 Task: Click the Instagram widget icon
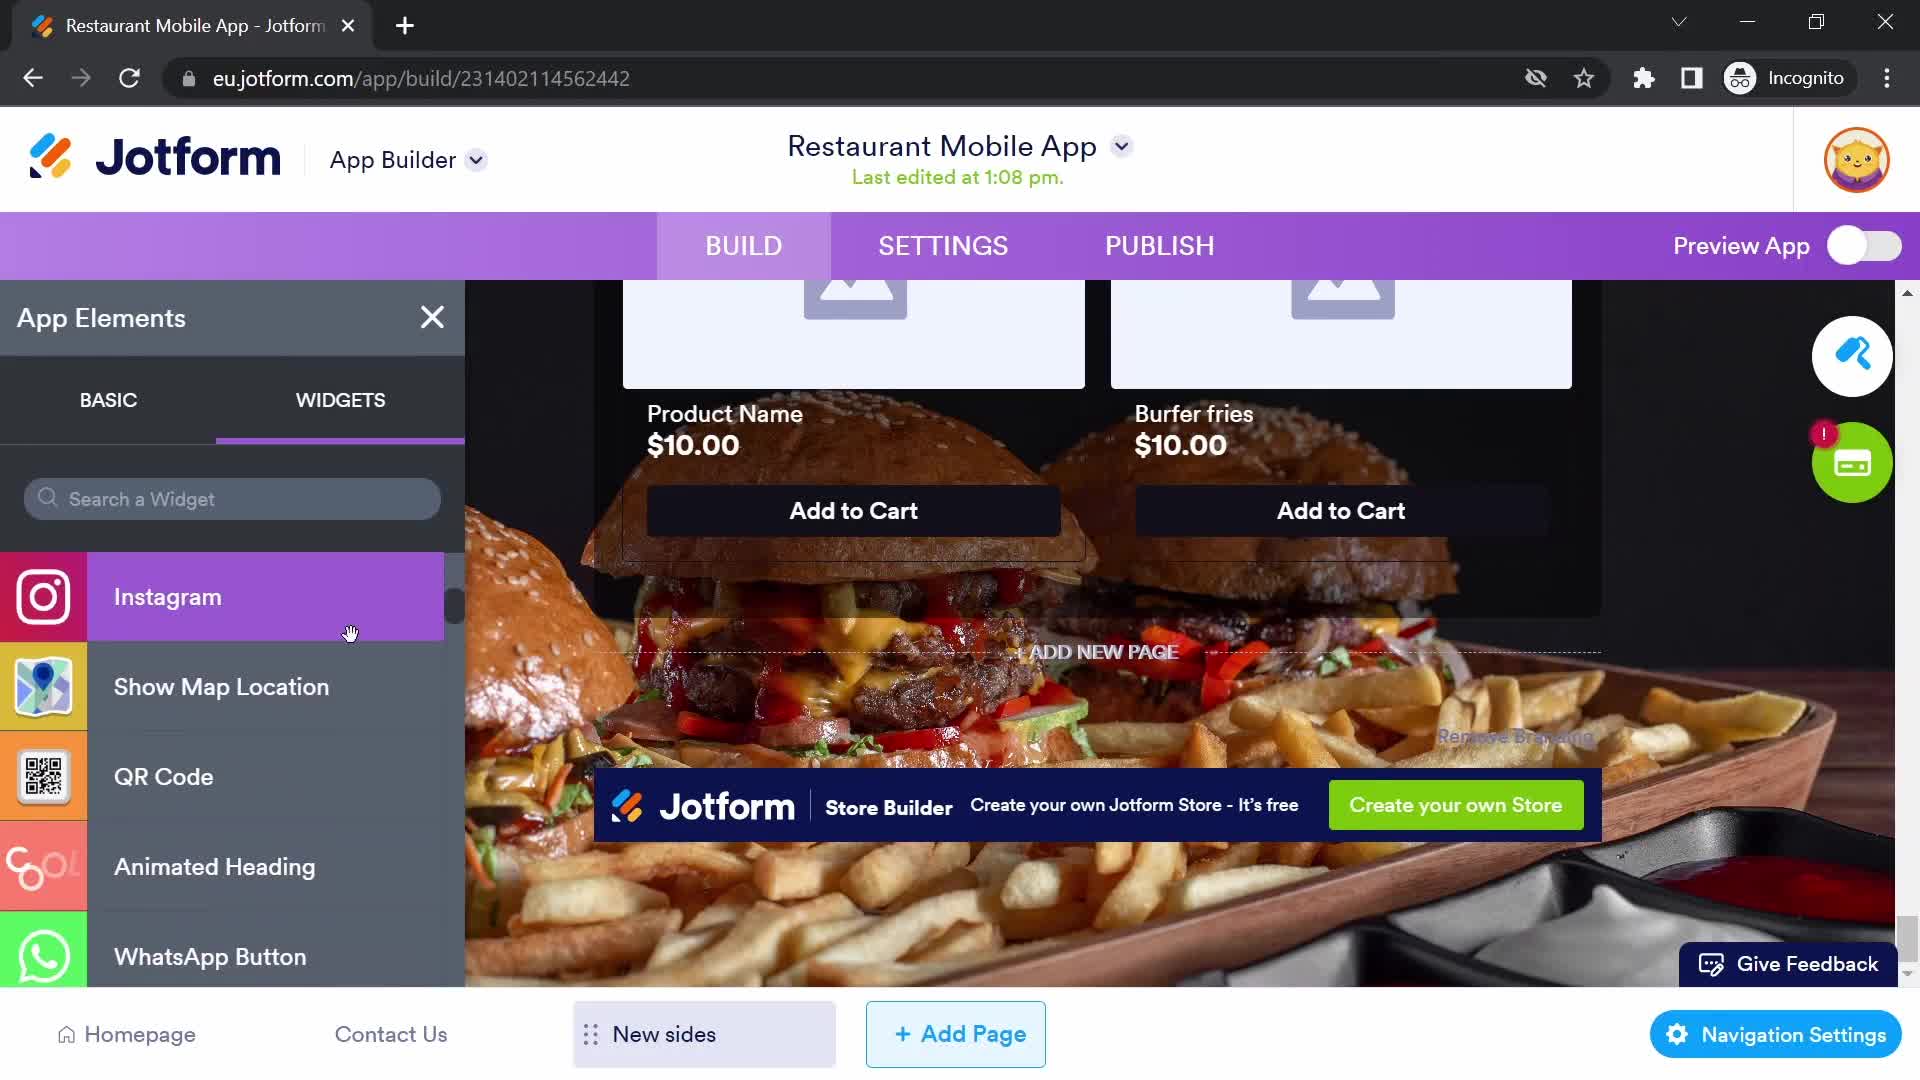(x=44, y=596)
